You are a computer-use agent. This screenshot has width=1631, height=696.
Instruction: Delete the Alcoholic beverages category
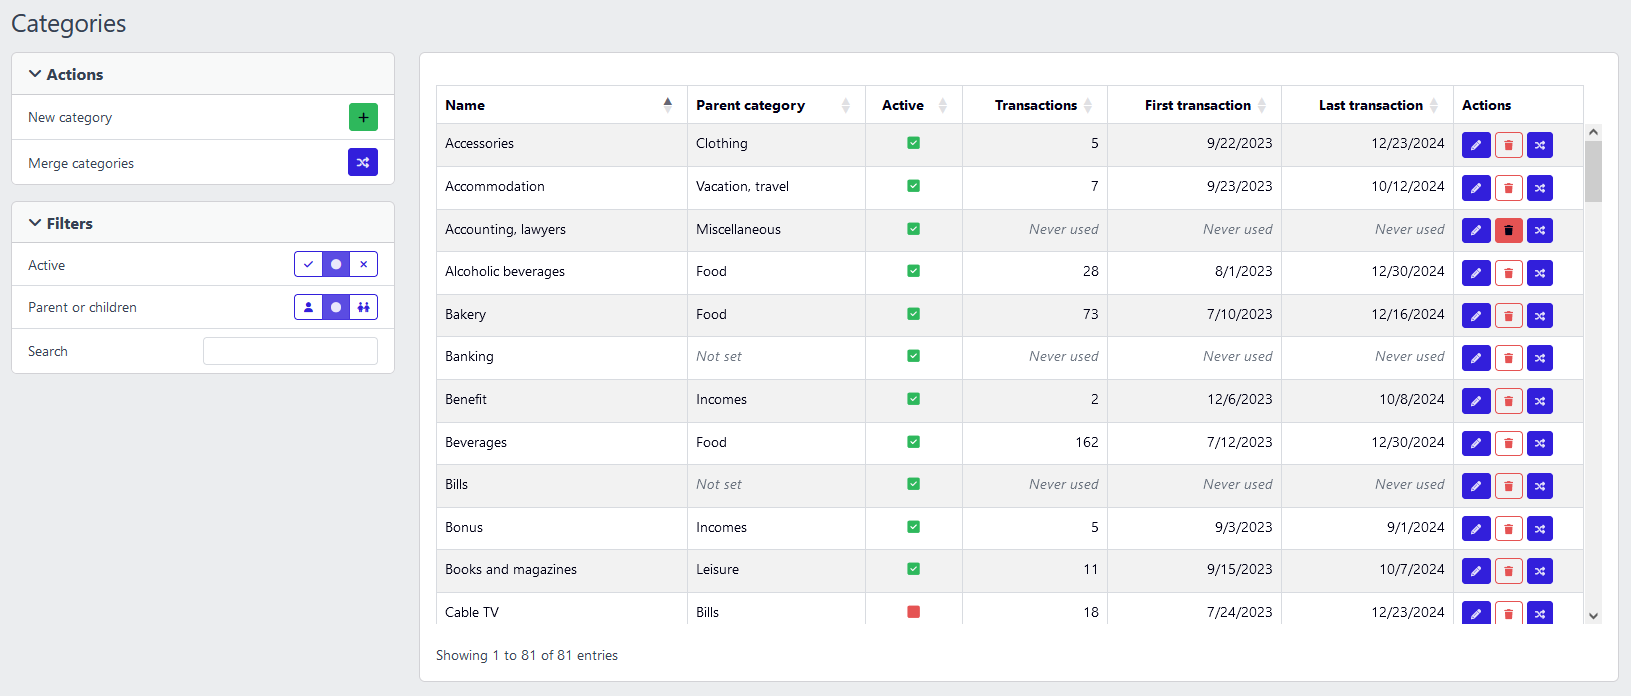click(x=1508, y=273)
